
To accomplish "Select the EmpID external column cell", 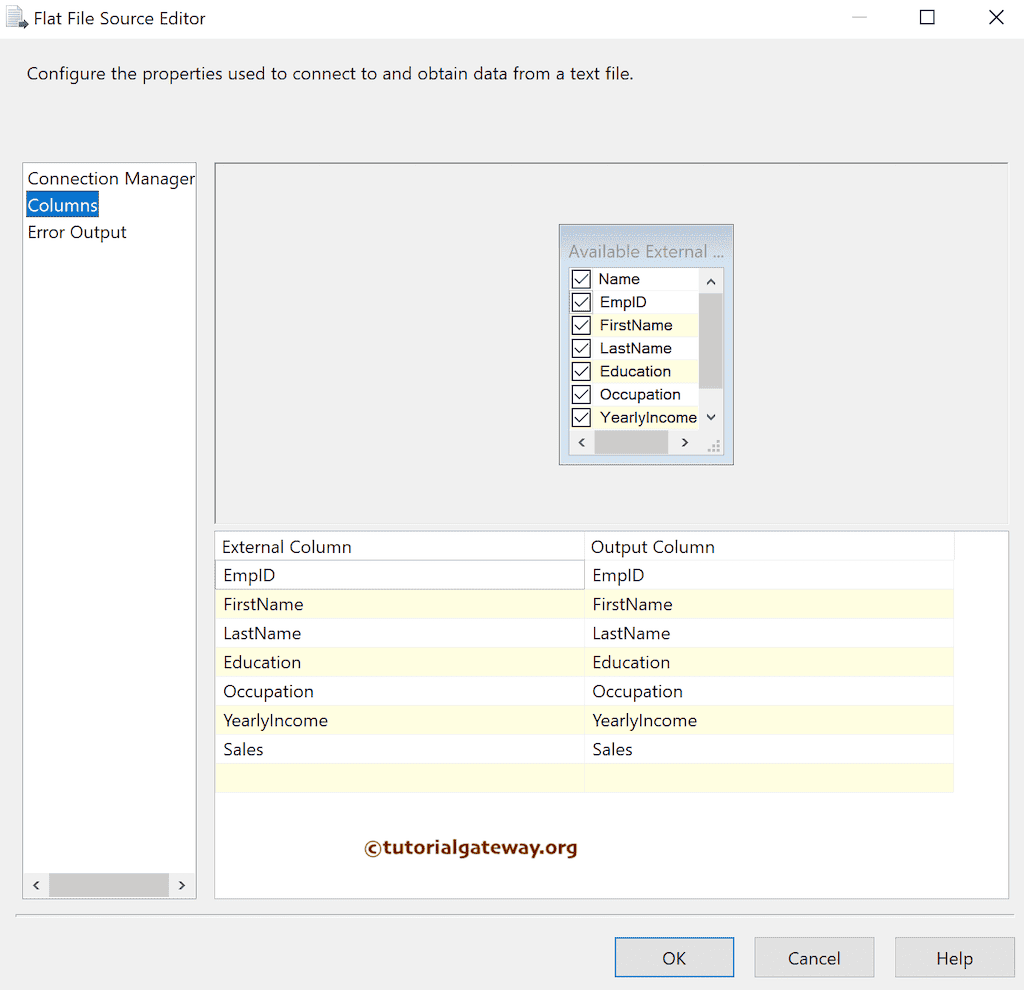I will tap(399, 575).
